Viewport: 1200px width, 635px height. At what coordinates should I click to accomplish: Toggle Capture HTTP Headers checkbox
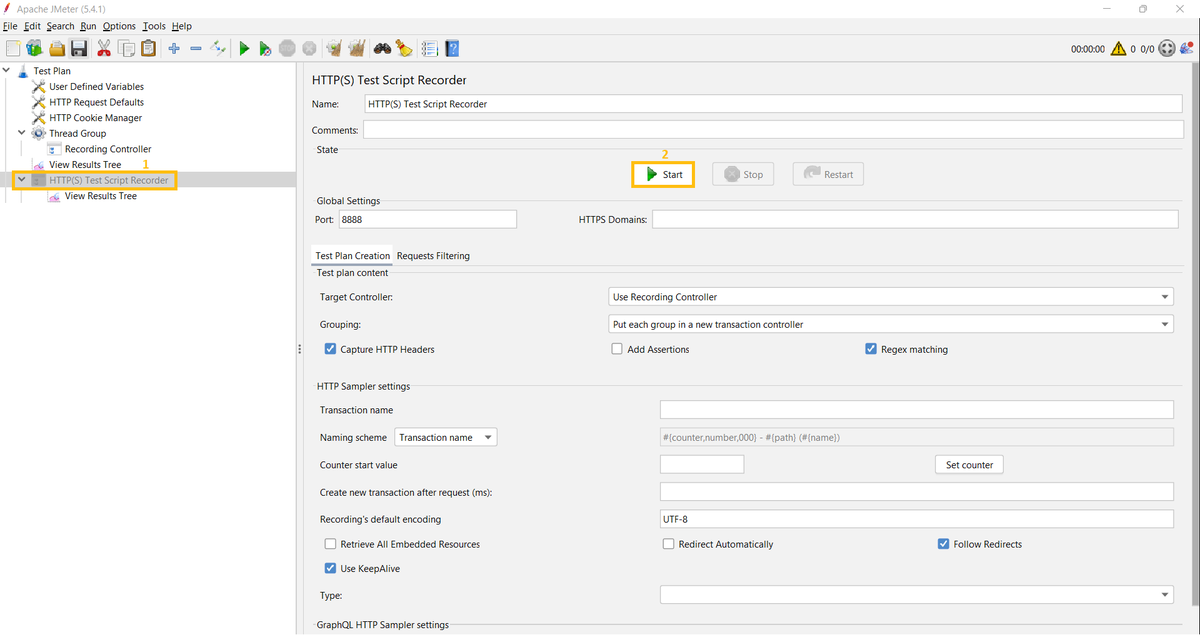click(x=331, y=349)
